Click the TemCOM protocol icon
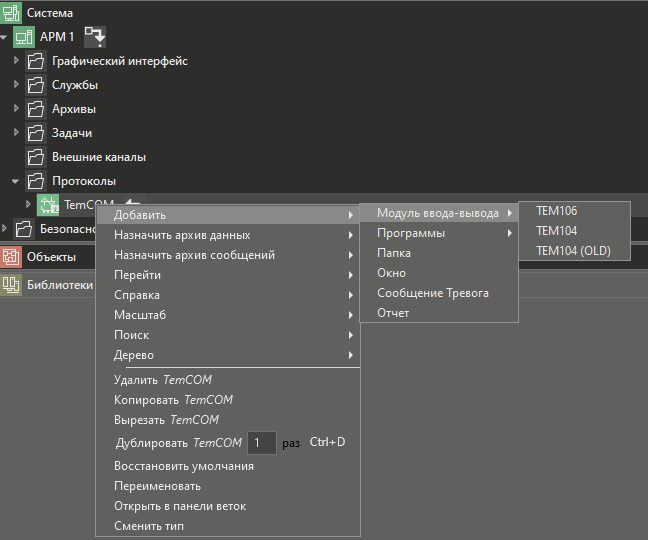Viewport: 648px width, 540px height. click(x=48, y=205)
